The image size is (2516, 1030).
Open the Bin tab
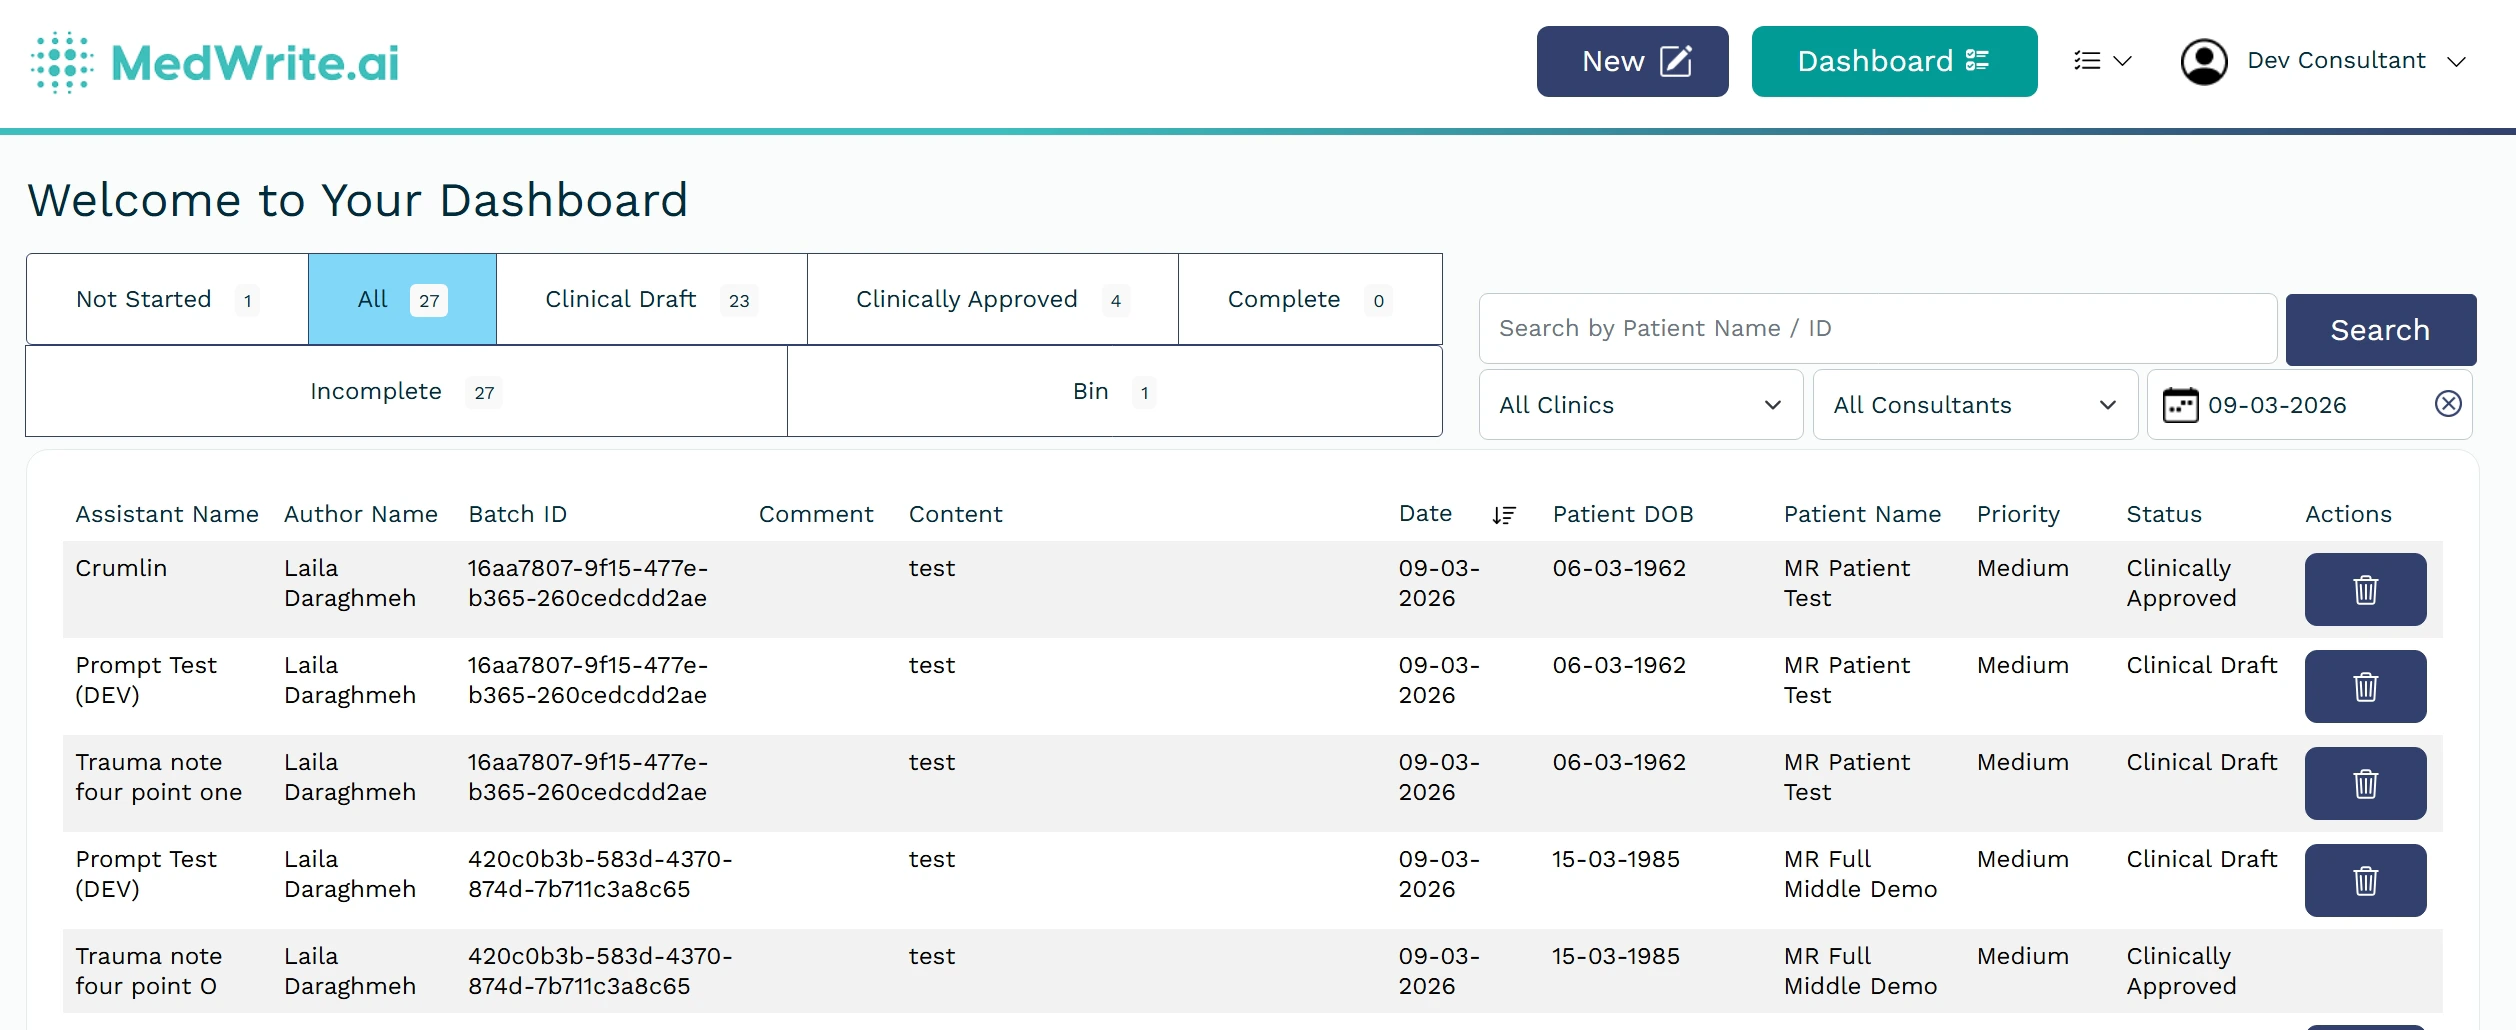(x=1114, y=391)
